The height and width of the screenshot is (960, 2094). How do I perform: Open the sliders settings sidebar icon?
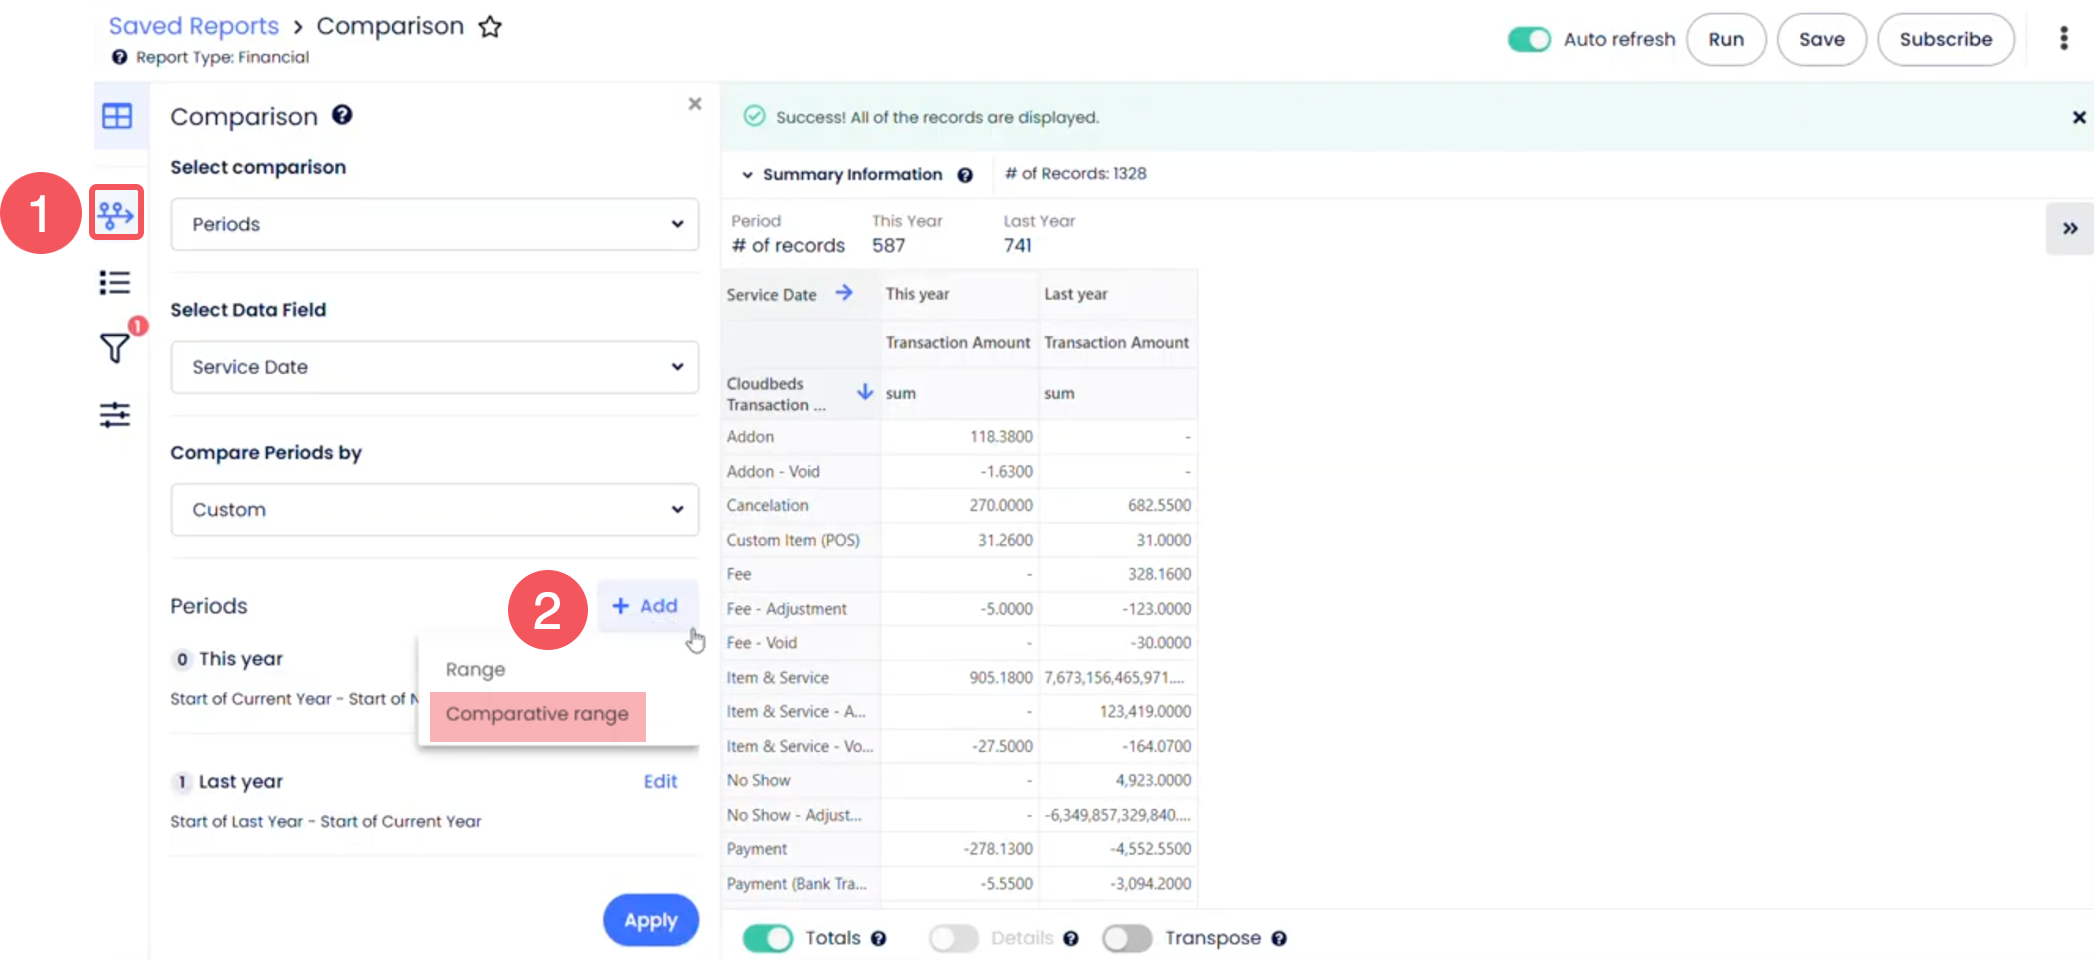tap(115, 414)
